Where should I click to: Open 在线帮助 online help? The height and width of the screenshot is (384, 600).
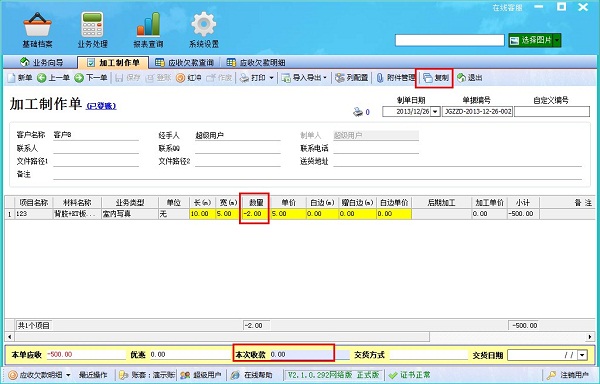[x=253, y=375]
